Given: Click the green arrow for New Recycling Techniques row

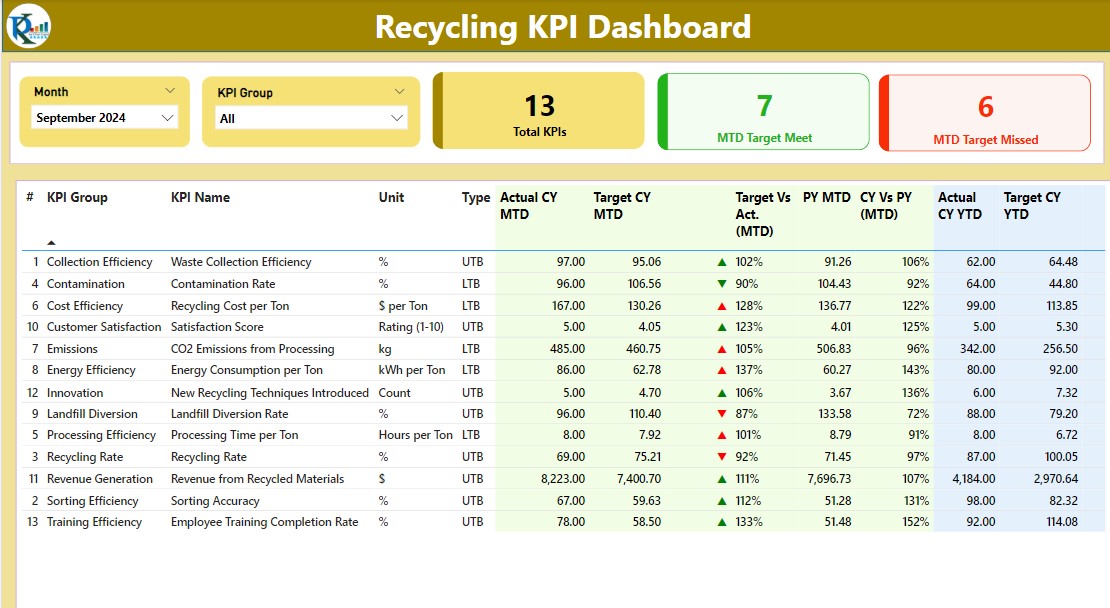Looking at the screenshot, I should click(722, 393).
